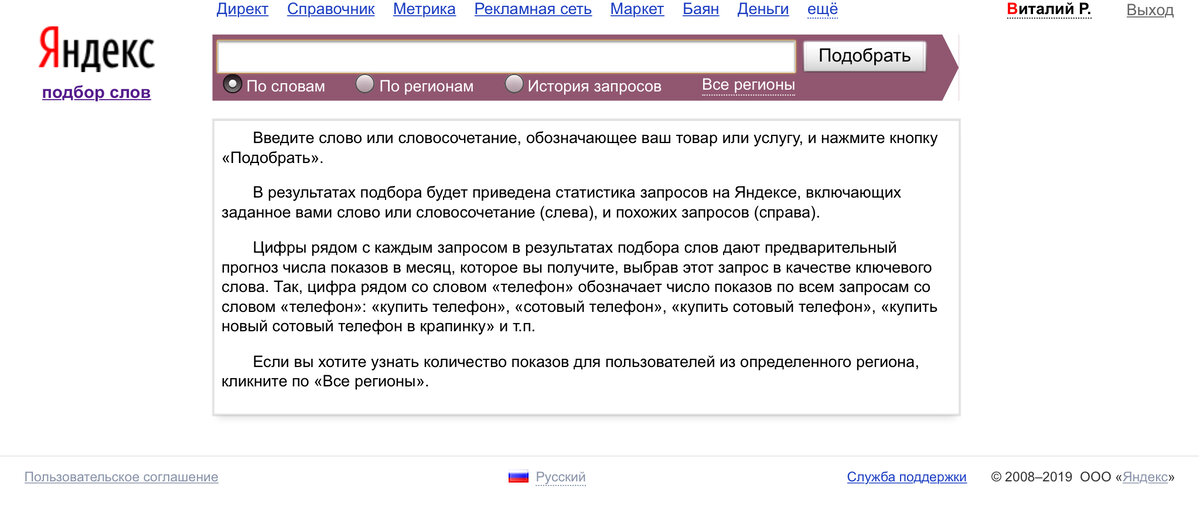Click the Яндекс logo
The width and height of the screenshot is (1200, 506).
pos(96,50)
